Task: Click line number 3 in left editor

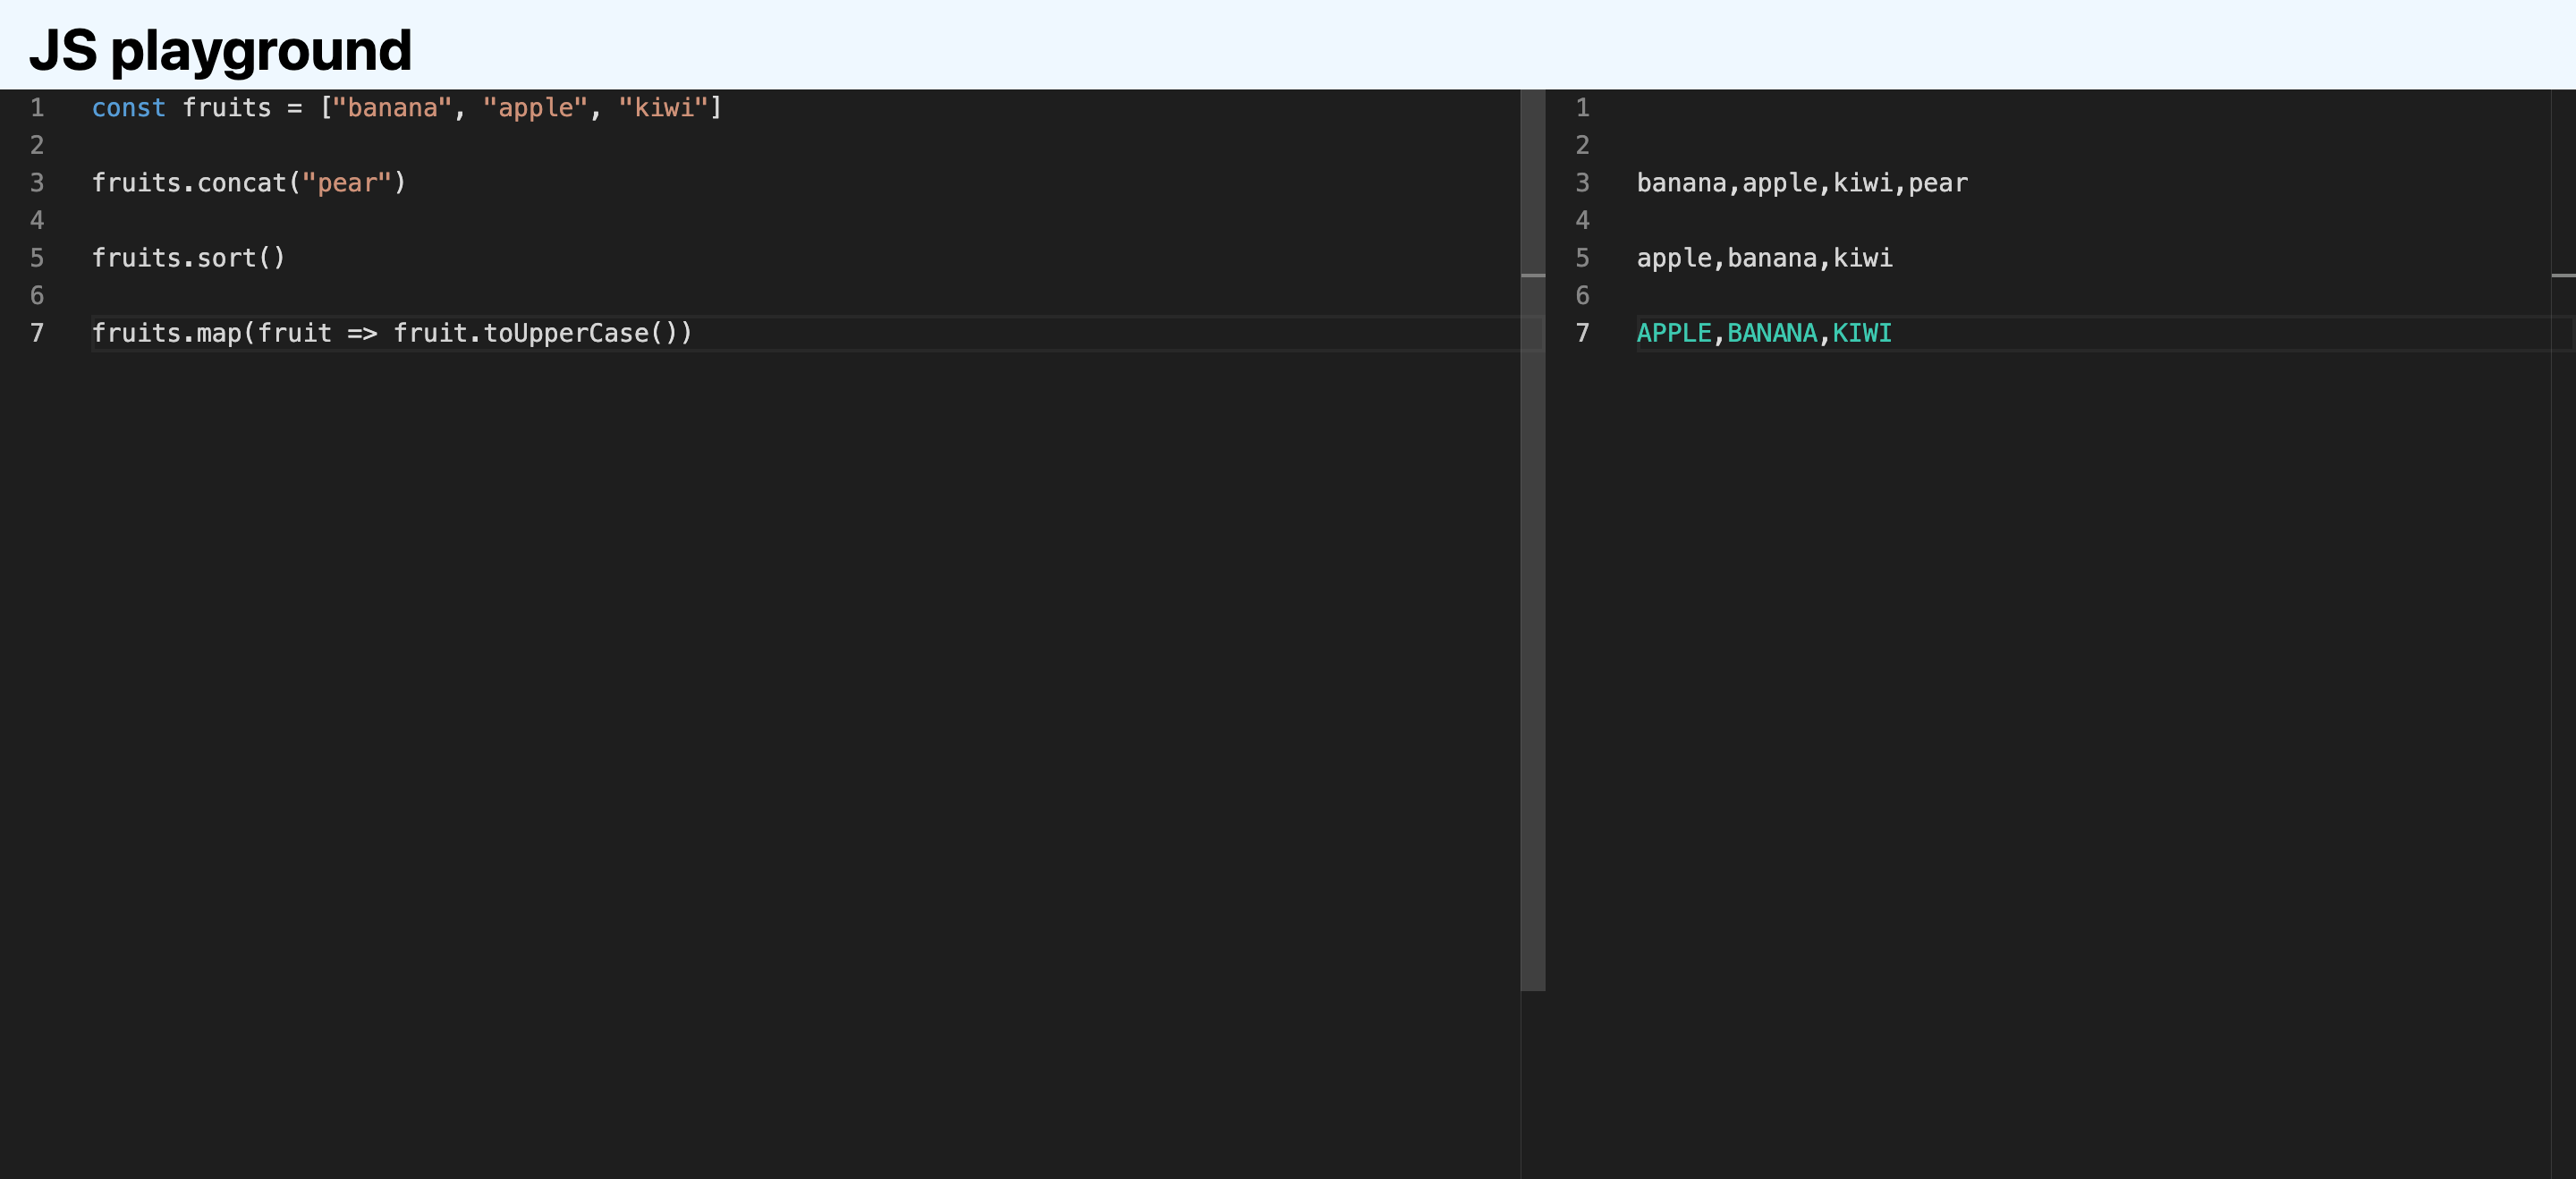Action: [37, 183]
